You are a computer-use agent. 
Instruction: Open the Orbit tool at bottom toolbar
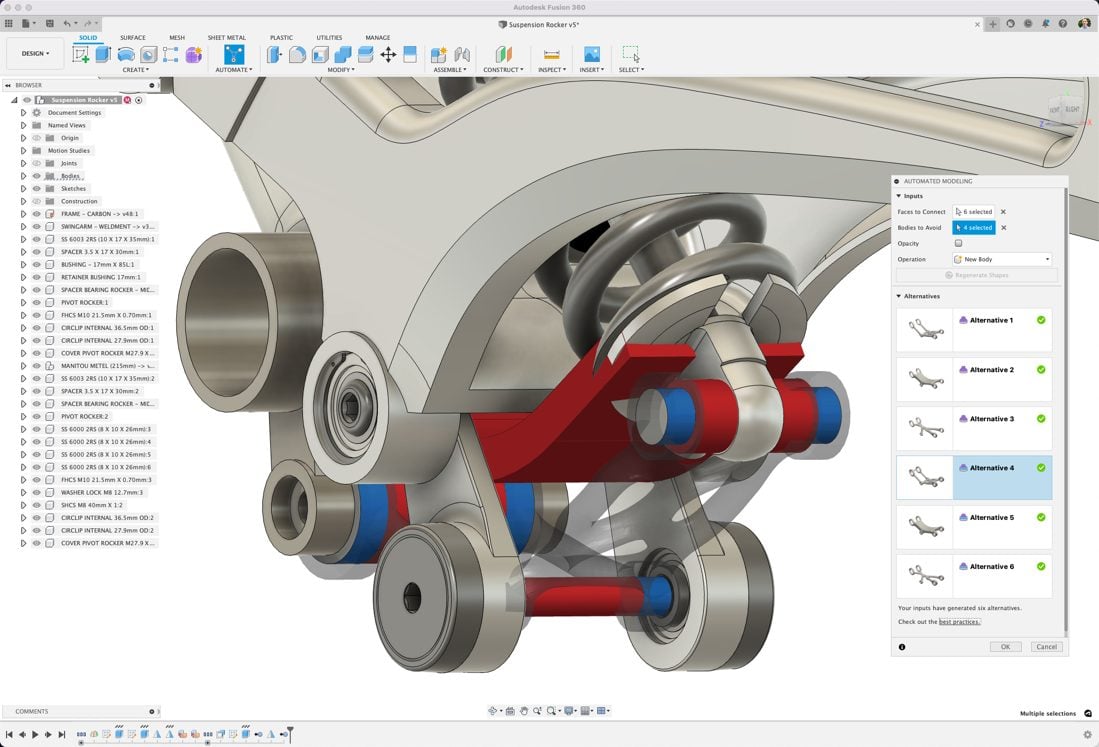(493, 711)
